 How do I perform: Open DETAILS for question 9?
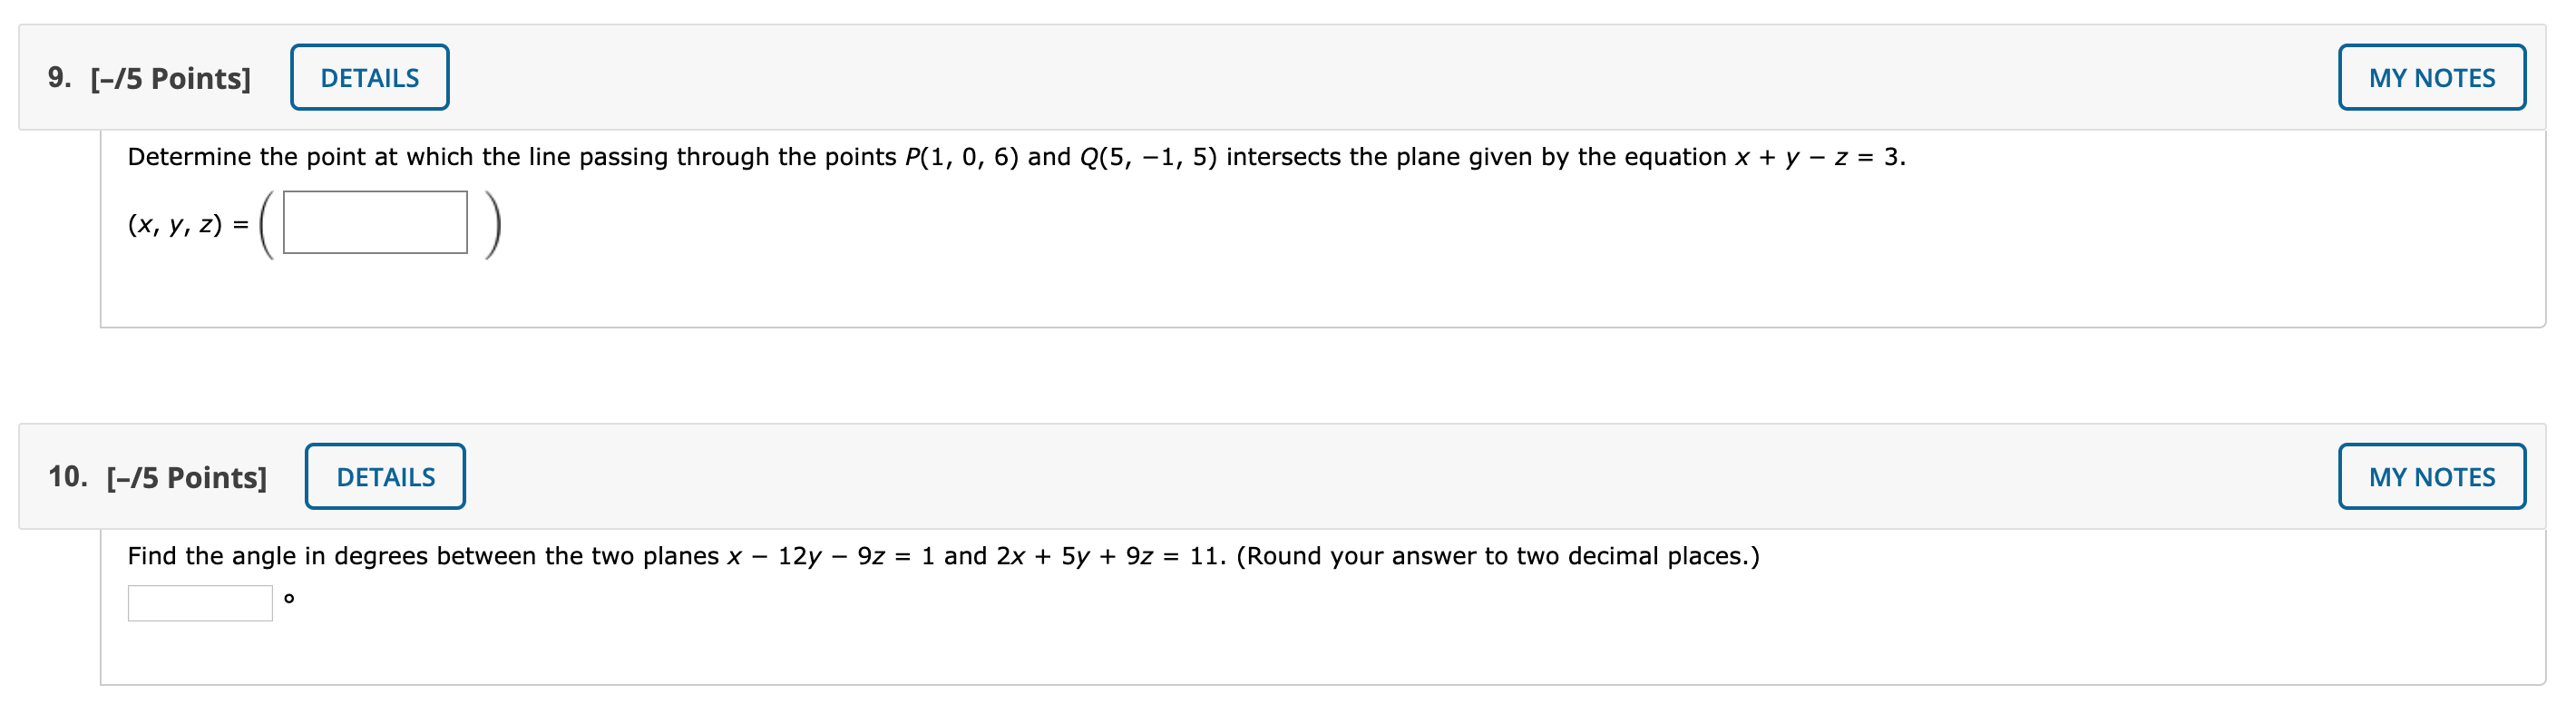coord(368,76)
